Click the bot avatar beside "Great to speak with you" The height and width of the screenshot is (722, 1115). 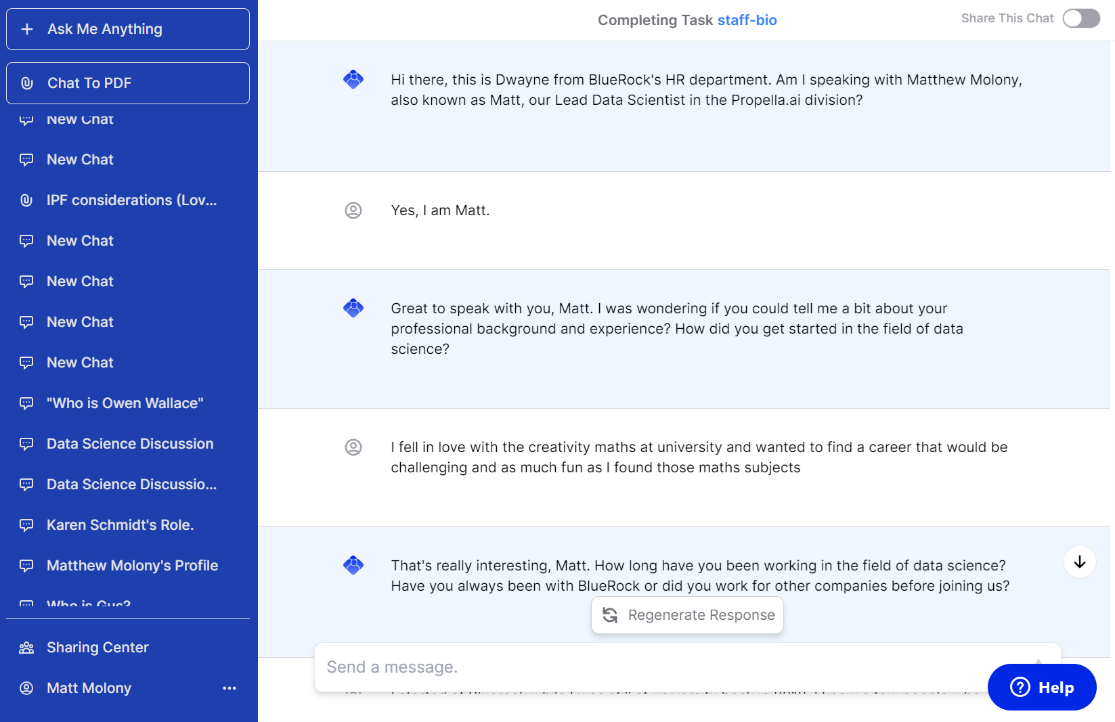pyautogui.click(x=353, y=308)
